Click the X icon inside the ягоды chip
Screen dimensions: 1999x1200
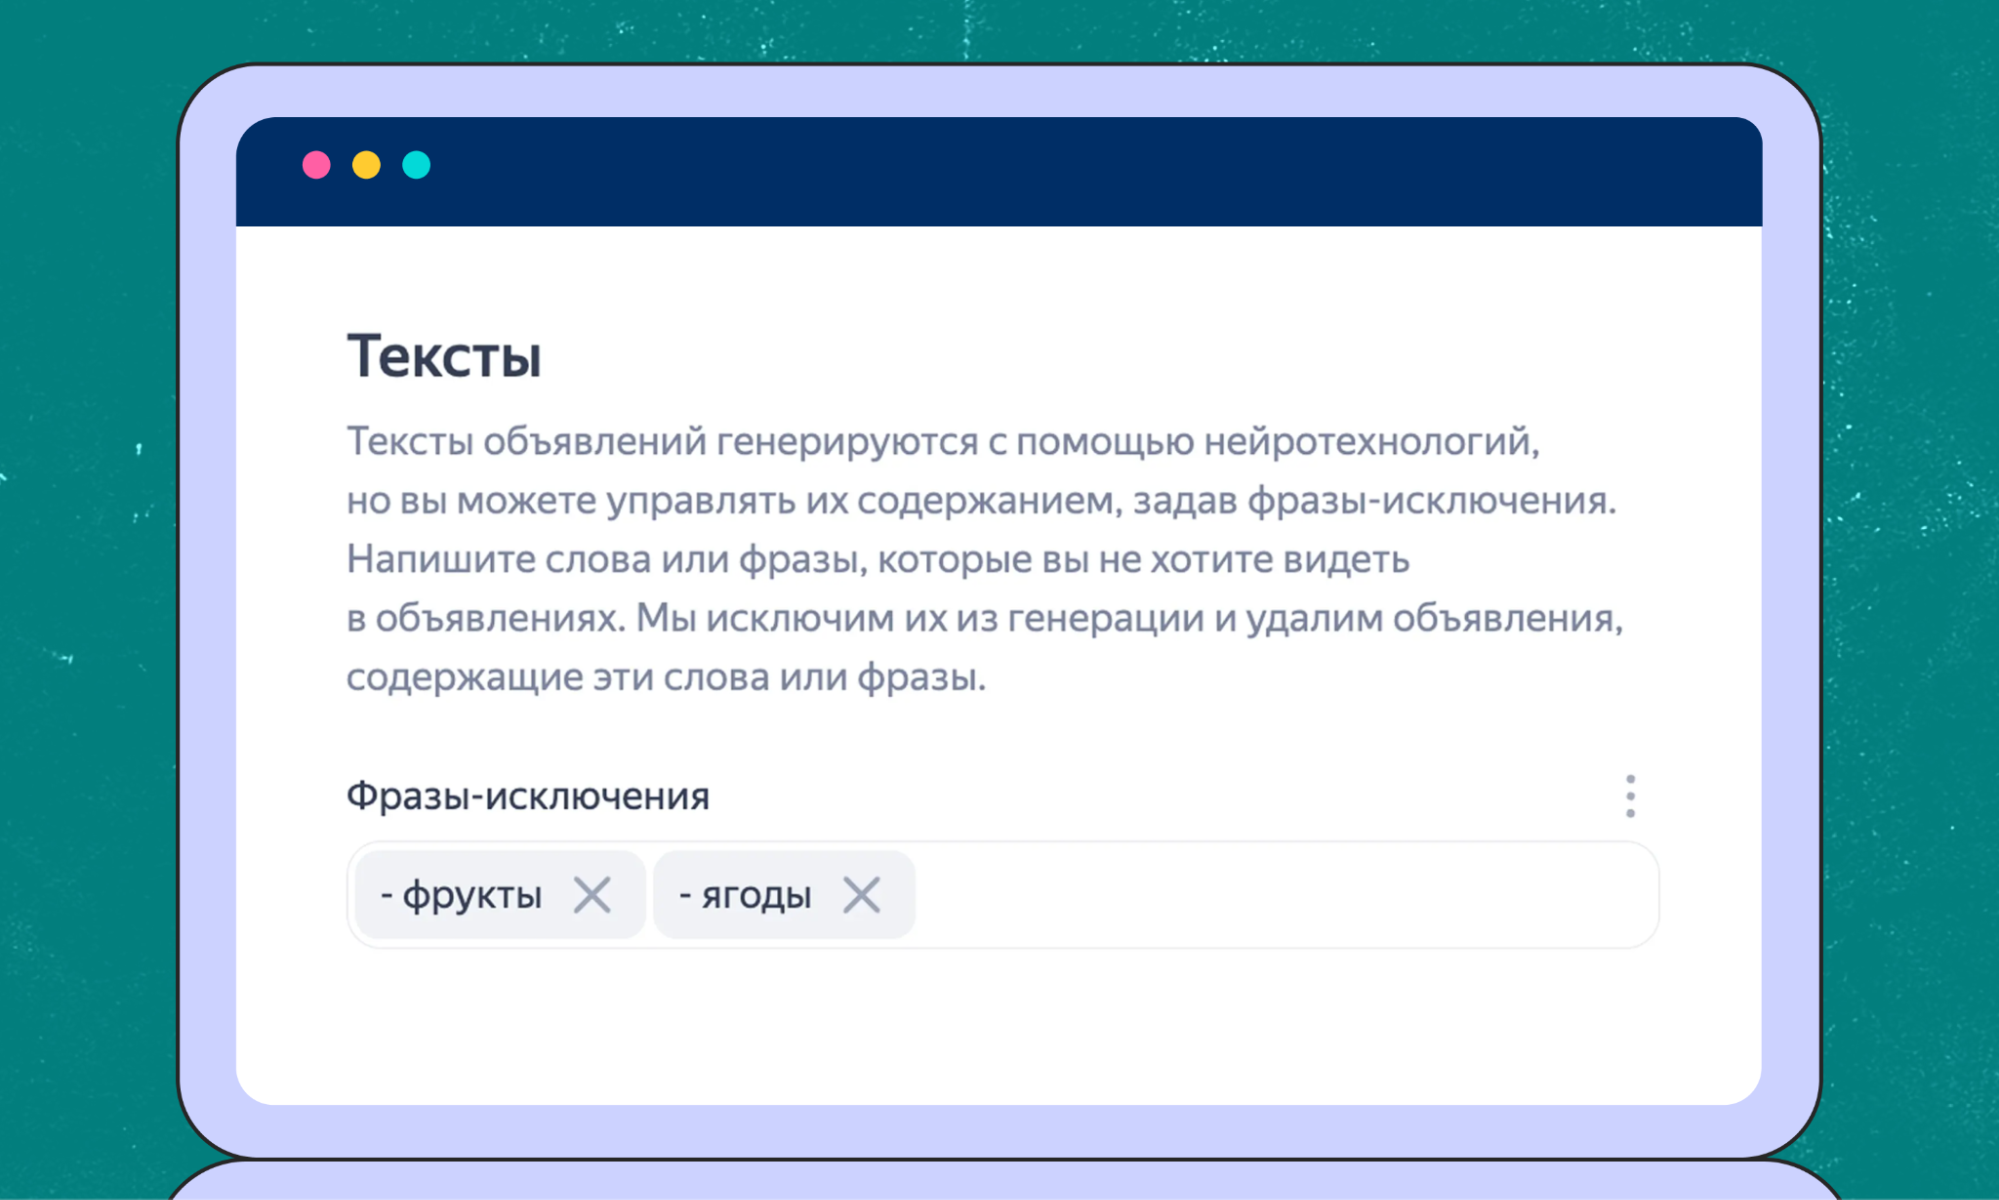pyautogui.click(x=862, y=895)
